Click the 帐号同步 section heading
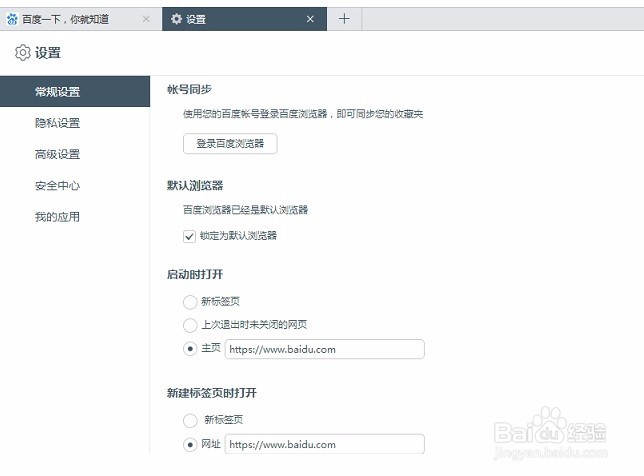The image size is (644, 476). (189, 89)
